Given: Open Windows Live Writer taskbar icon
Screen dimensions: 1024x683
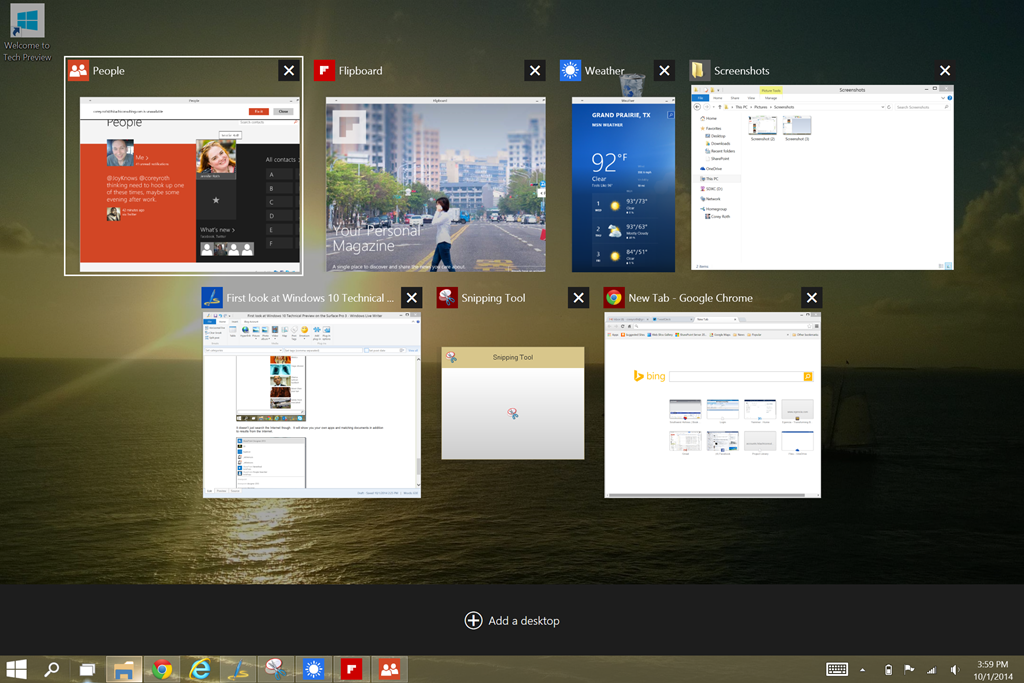Looking at the screenshot, I should [x=238, y=669].
